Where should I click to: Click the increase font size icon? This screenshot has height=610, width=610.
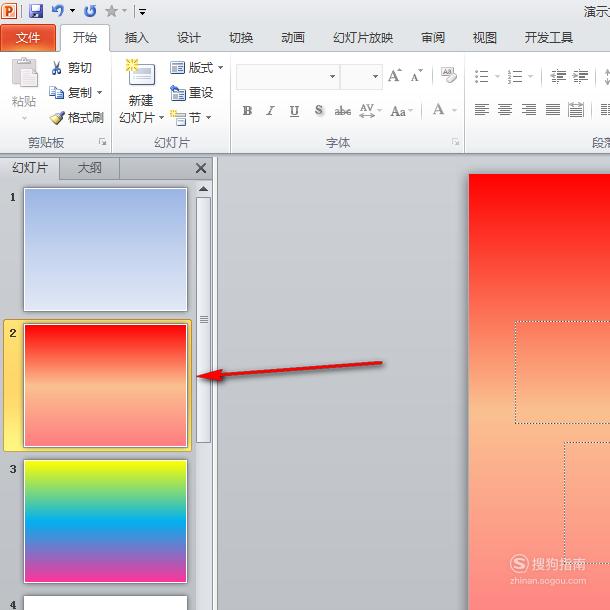394,75
